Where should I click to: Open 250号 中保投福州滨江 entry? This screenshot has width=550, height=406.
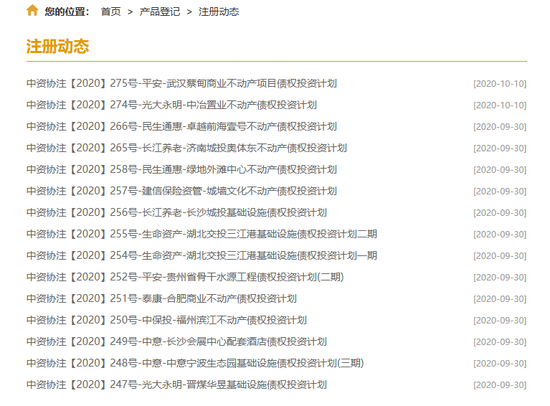[167, 320]
